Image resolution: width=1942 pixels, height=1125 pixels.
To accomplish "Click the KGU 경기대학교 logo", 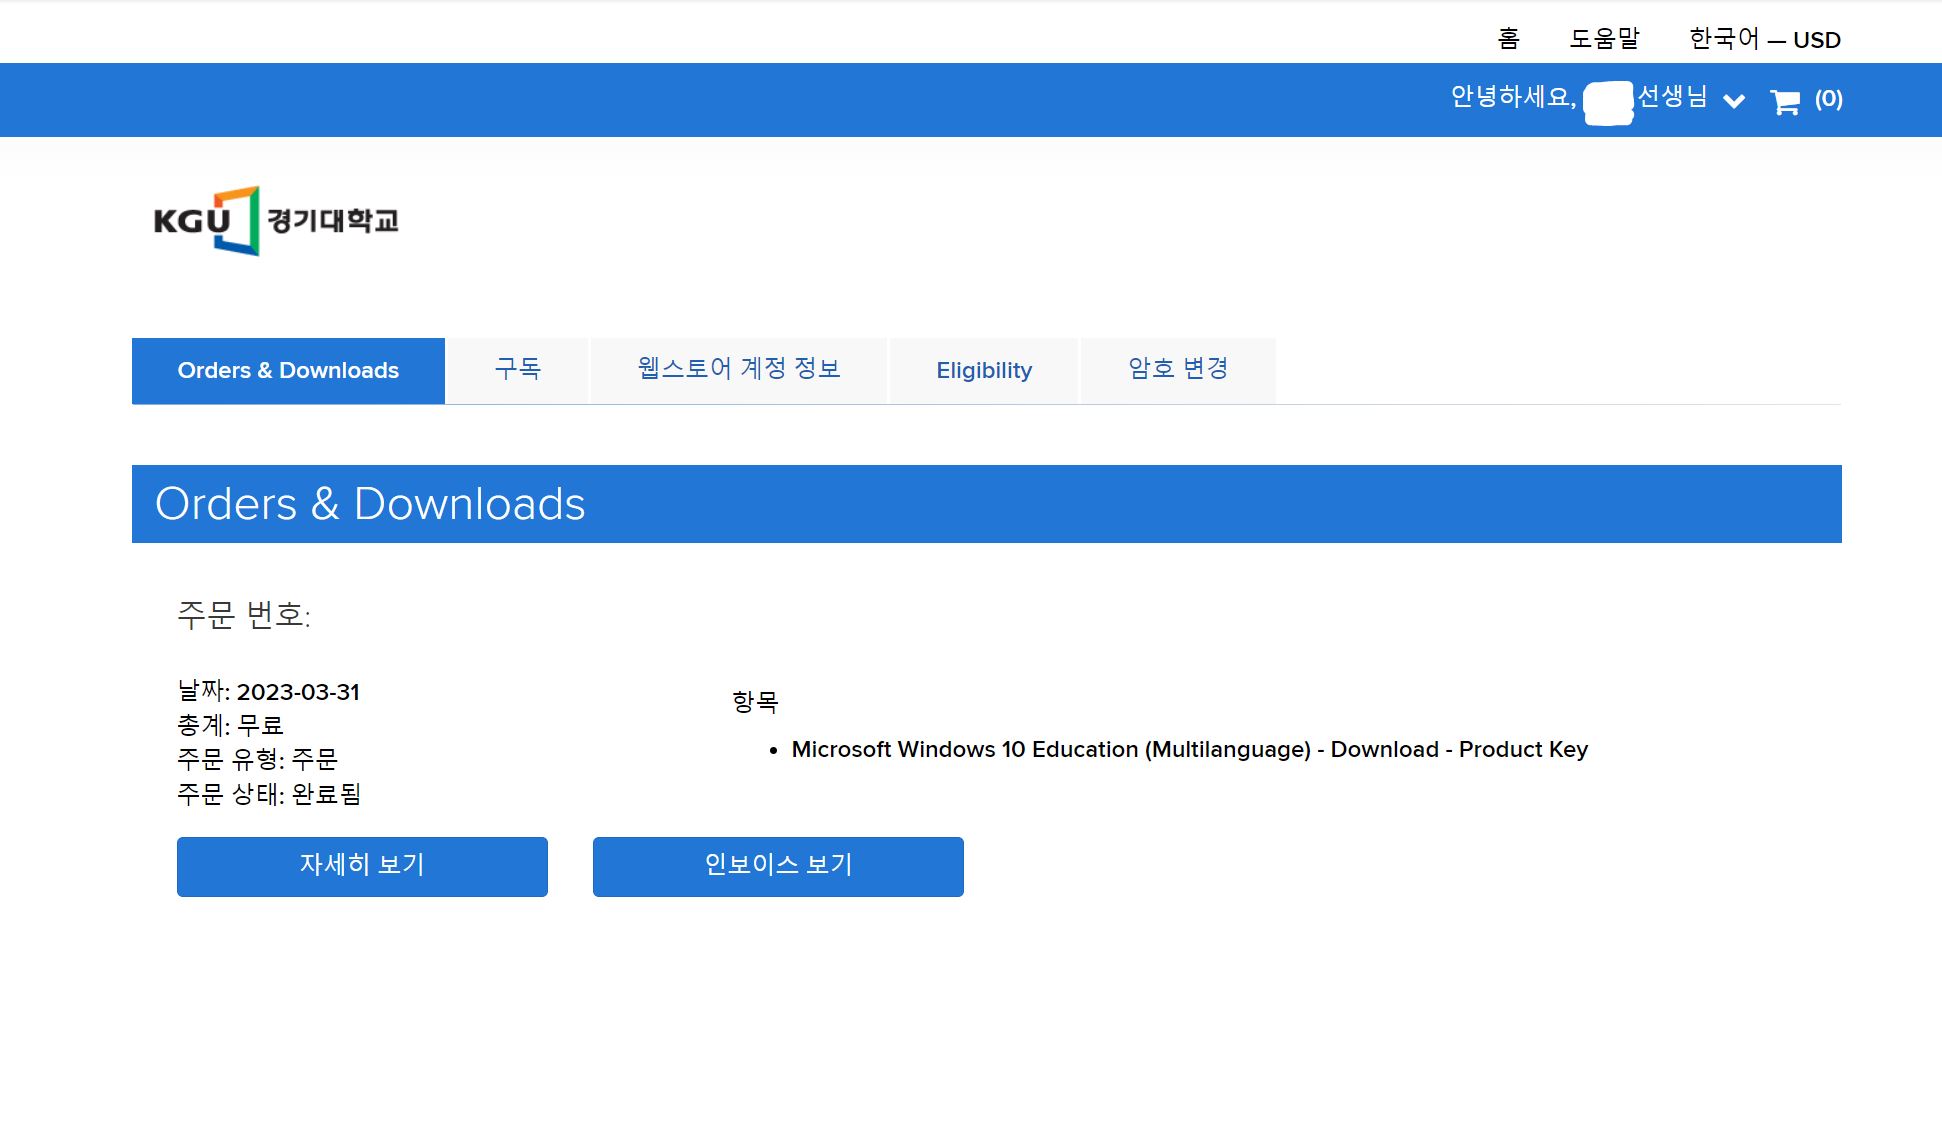I will pyautogui.click(x=276, y=220).
